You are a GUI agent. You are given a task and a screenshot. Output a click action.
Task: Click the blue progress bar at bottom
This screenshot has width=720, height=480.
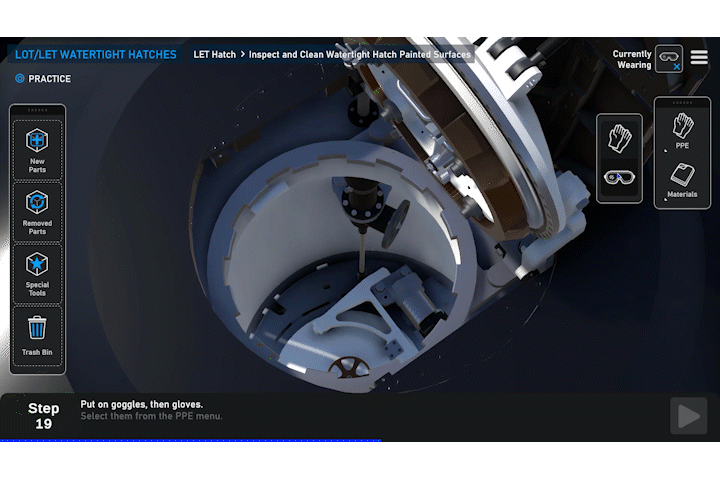(190, 440)
